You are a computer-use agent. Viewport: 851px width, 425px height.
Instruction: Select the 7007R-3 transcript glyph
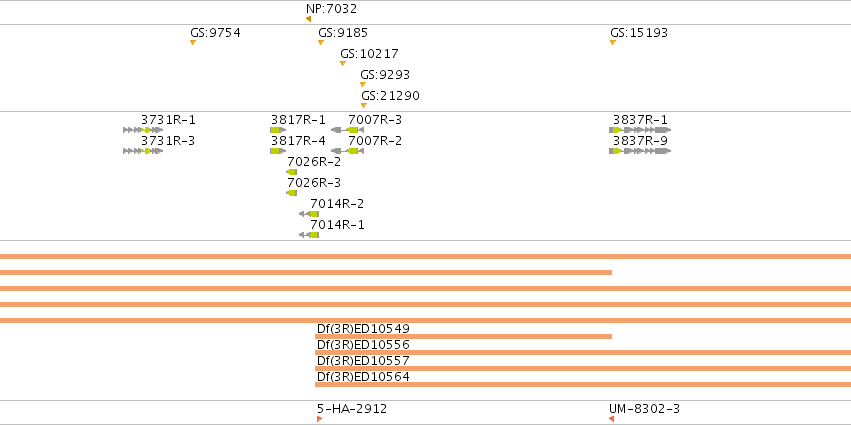pyautogui.click(x=347, y=130)
